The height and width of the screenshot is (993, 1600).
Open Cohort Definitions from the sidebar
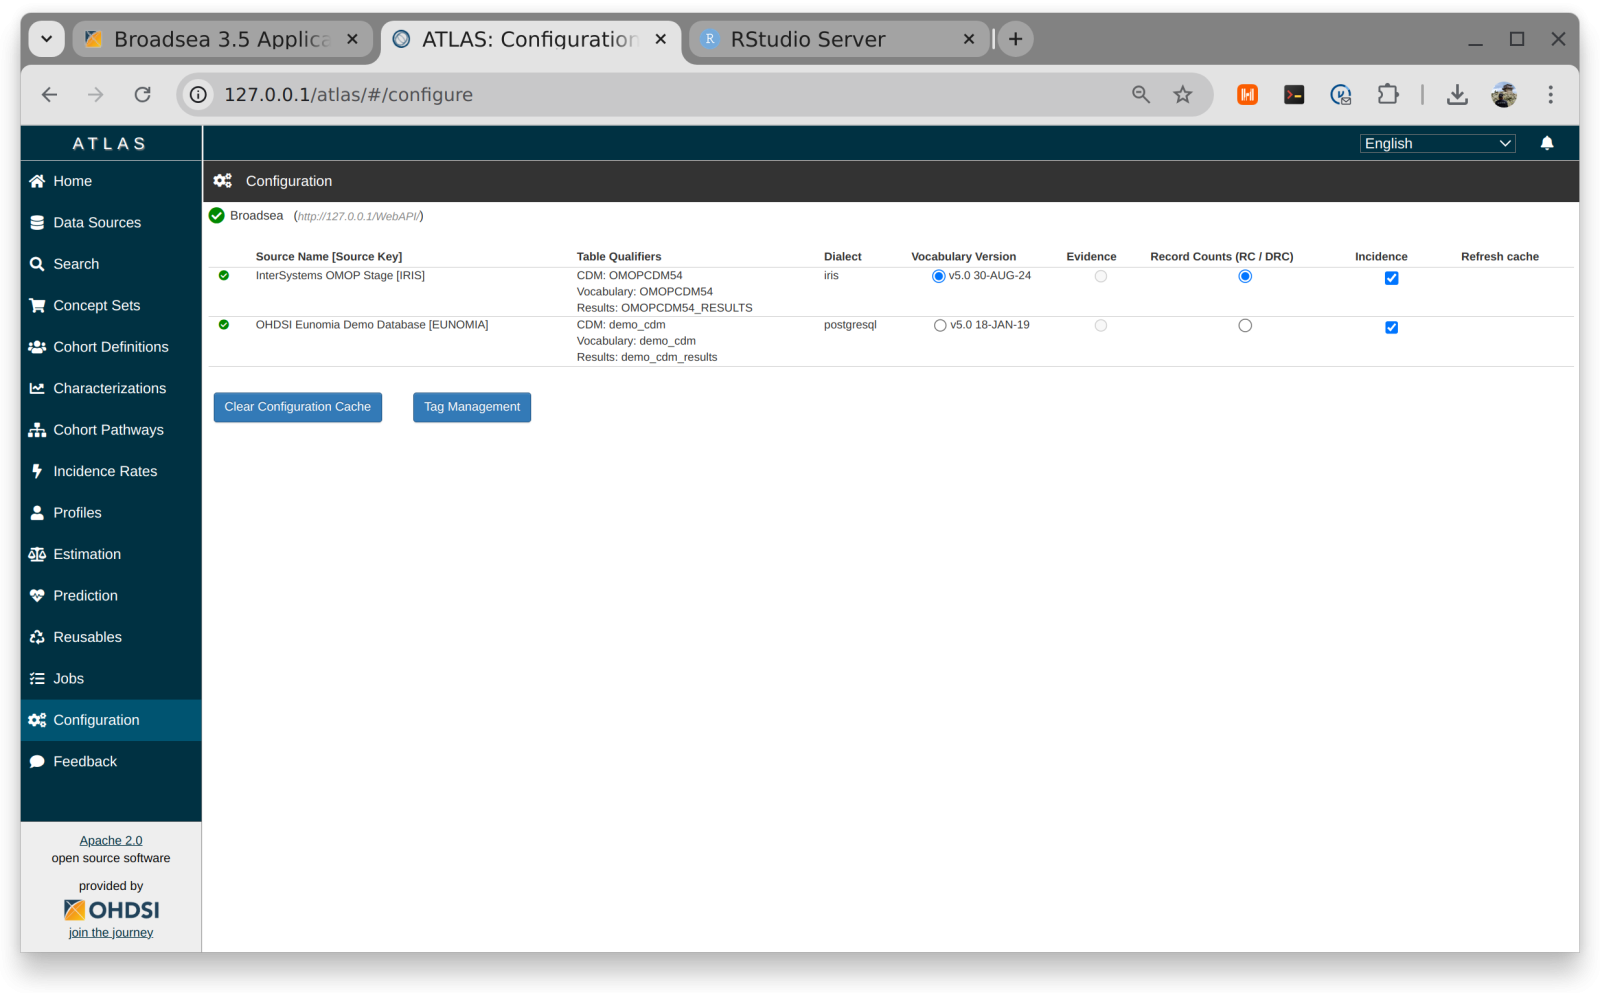point(110,347)
